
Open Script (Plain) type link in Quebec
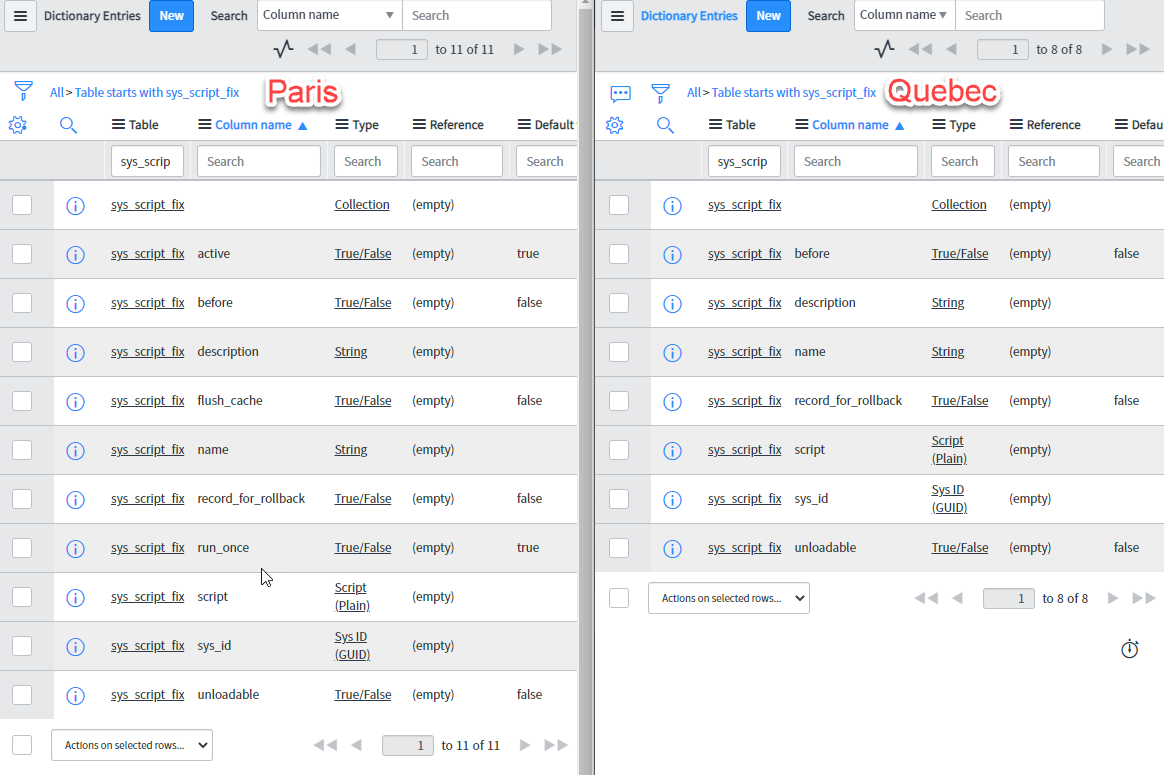pyautogui.click(x=949, y=450)
